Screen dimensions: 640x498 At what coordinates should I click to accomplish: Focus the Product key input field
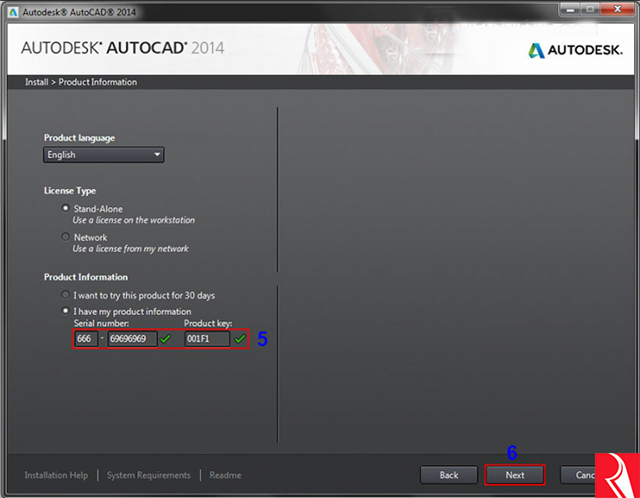tap(206, 339)
